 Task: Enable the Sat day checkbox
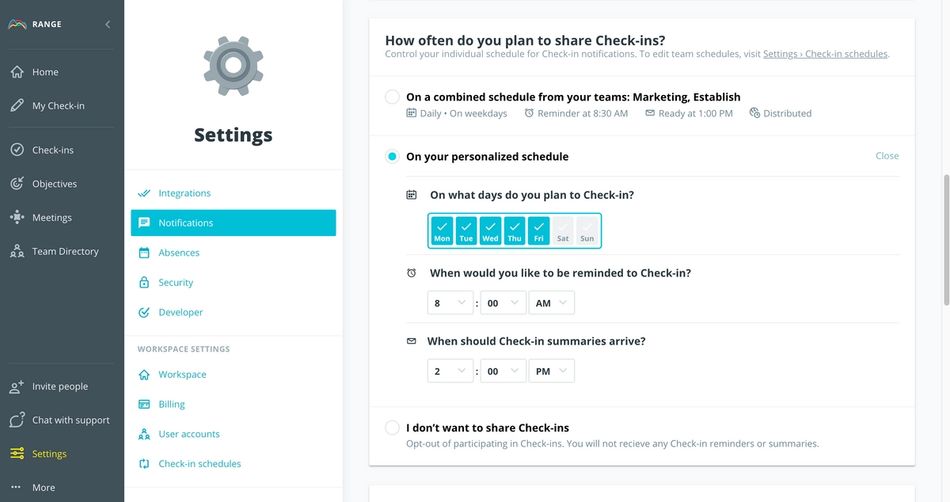[x=563, y=231]
